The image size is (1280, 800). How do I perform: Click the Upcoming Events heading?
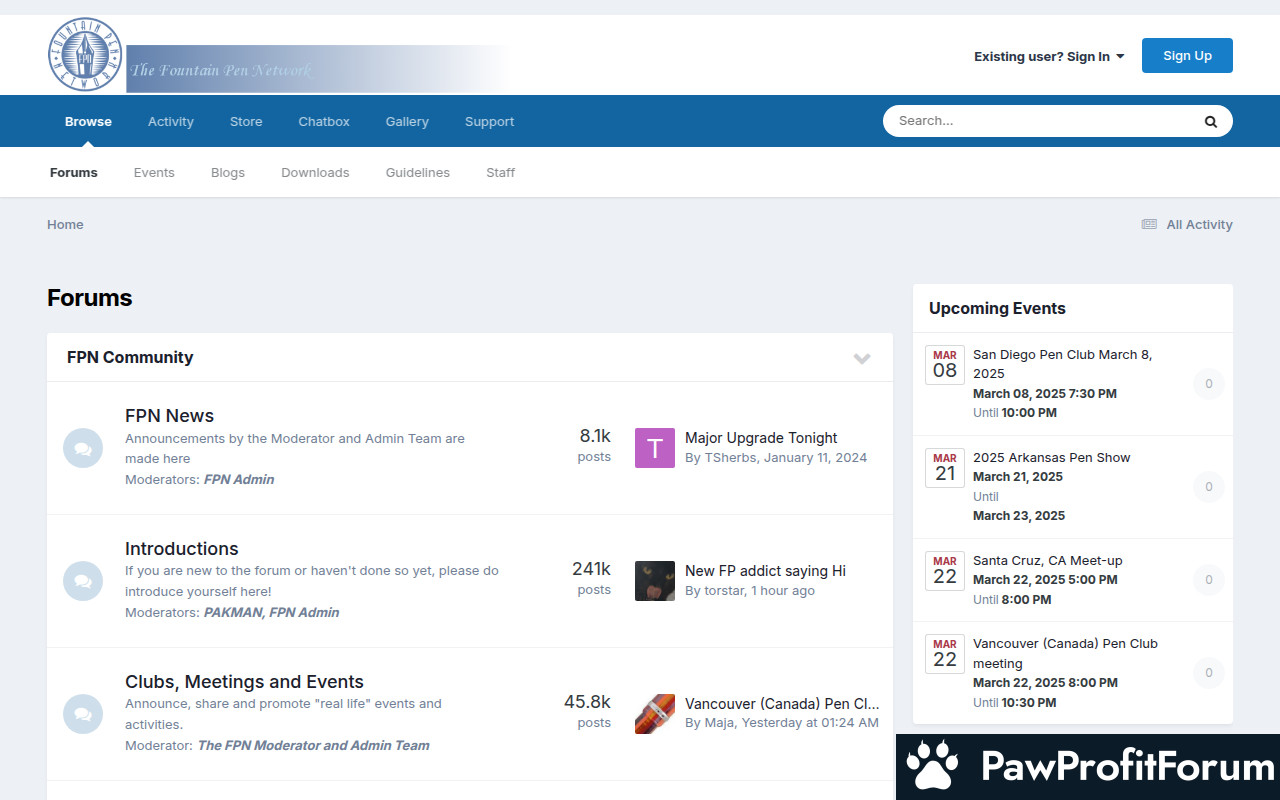coord(997,309)
